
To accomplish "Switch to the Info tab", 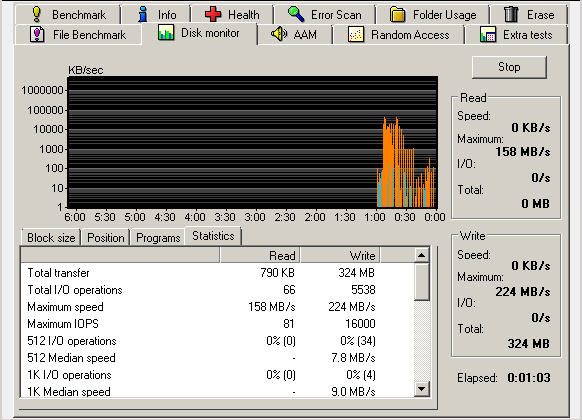I will tap(156, 14).
